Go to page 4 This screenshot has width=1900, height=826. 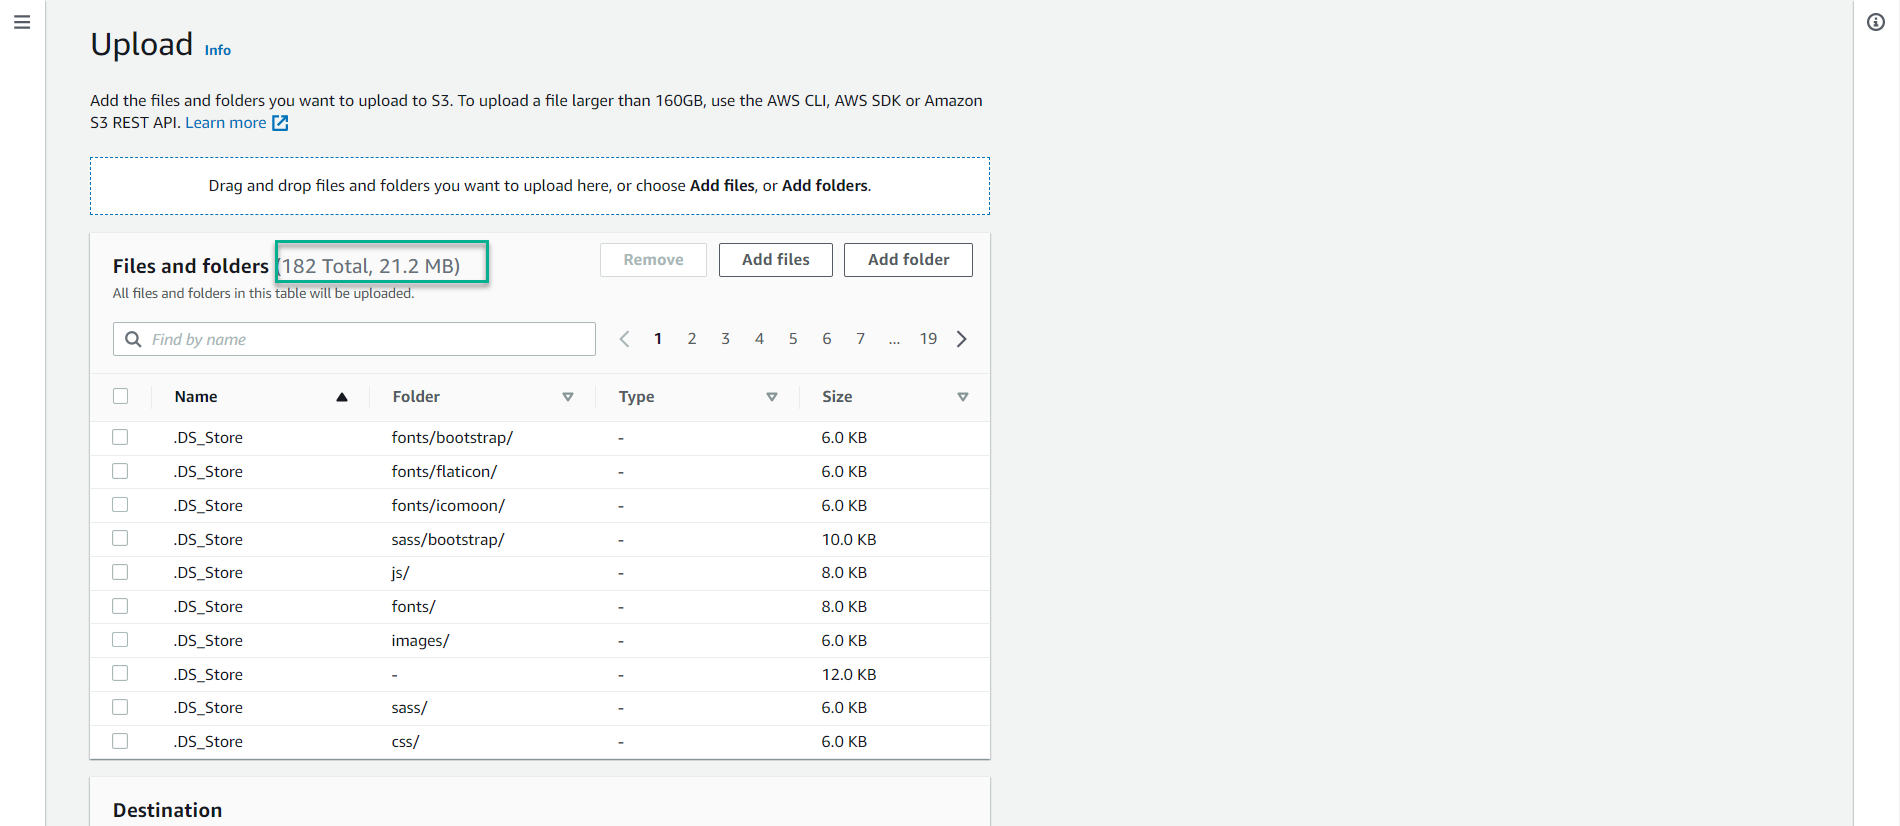tap(760, 339)
